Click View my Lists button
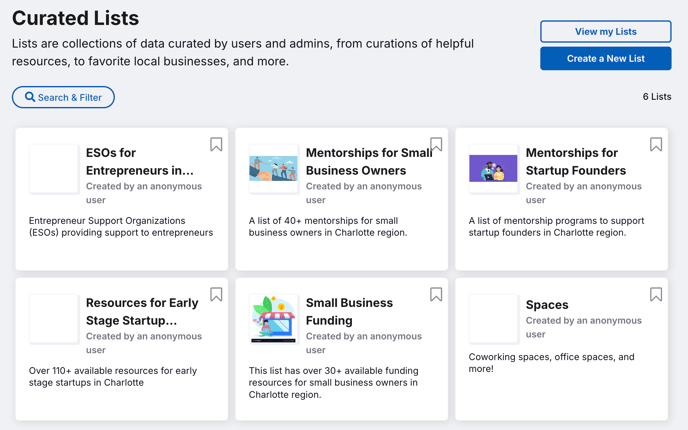688x430 pixels. pos(606,32)
